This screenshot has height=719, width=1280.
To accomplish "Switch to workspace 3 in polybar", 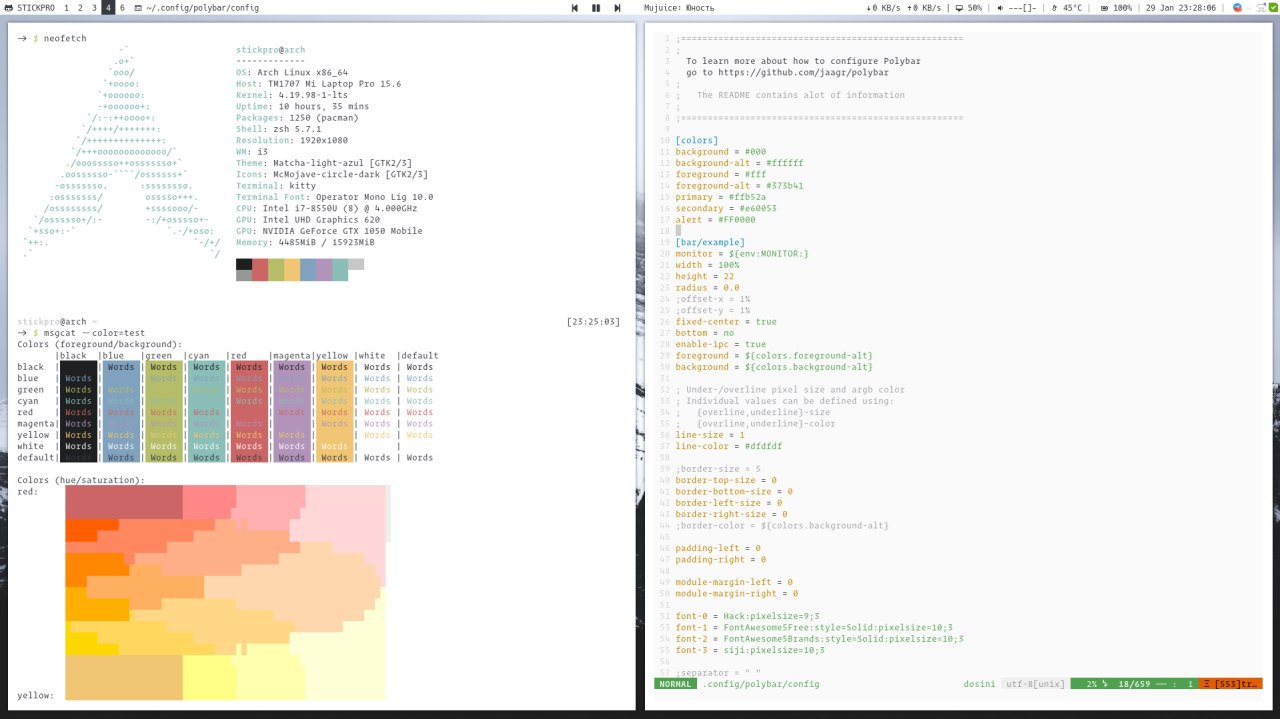I will (95, 7).
